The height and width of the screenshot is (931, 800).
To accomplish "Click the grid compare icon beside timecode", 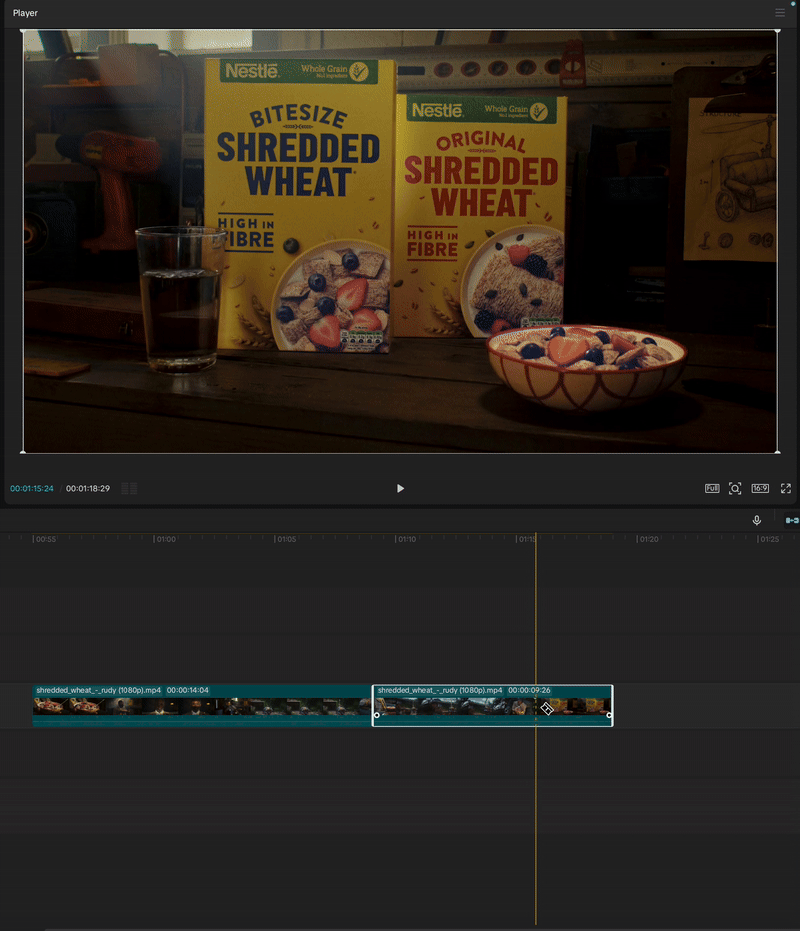I will (129, 488).
